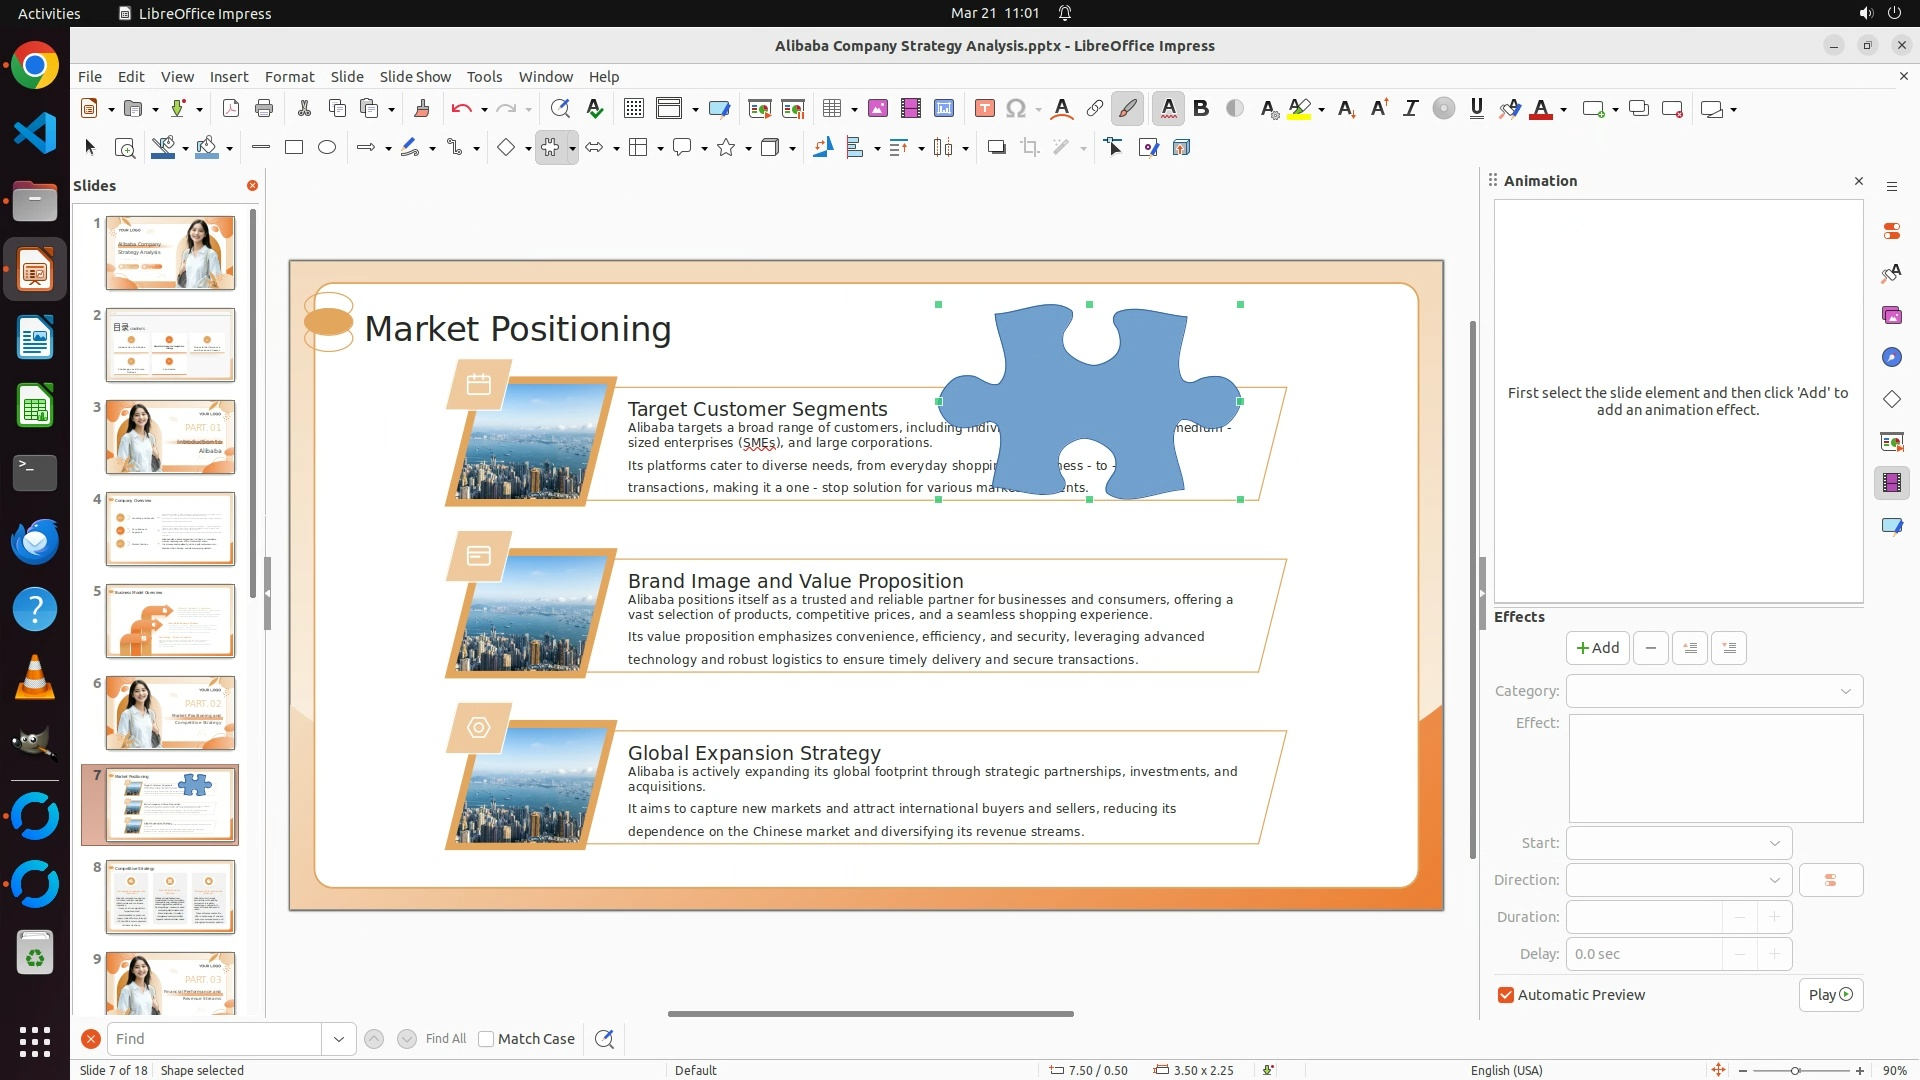This screenshot has height=1080, width=1920.
Task: Click the Insert Text Box icon
Action: coord(984,109)
